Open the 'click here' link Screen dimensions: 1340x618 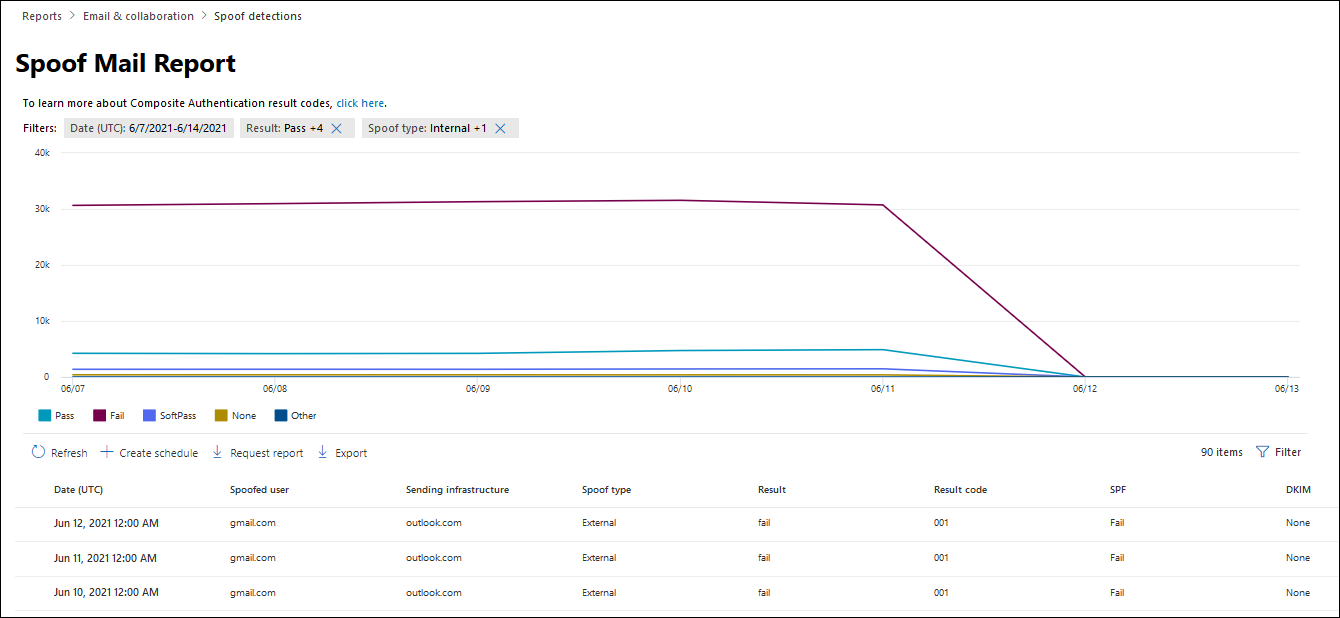360,103
